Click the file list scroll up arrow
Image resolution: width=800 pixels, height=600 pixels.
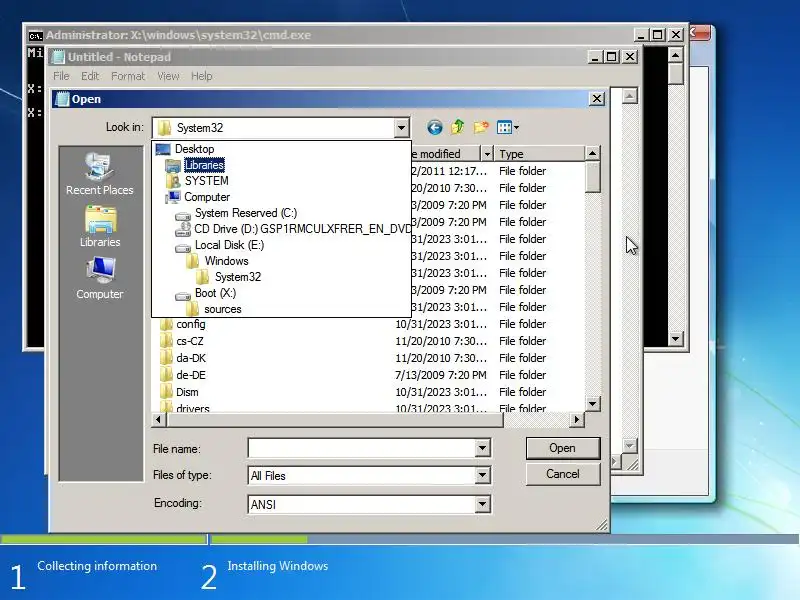pyautogui.click(x=592, y=153)
